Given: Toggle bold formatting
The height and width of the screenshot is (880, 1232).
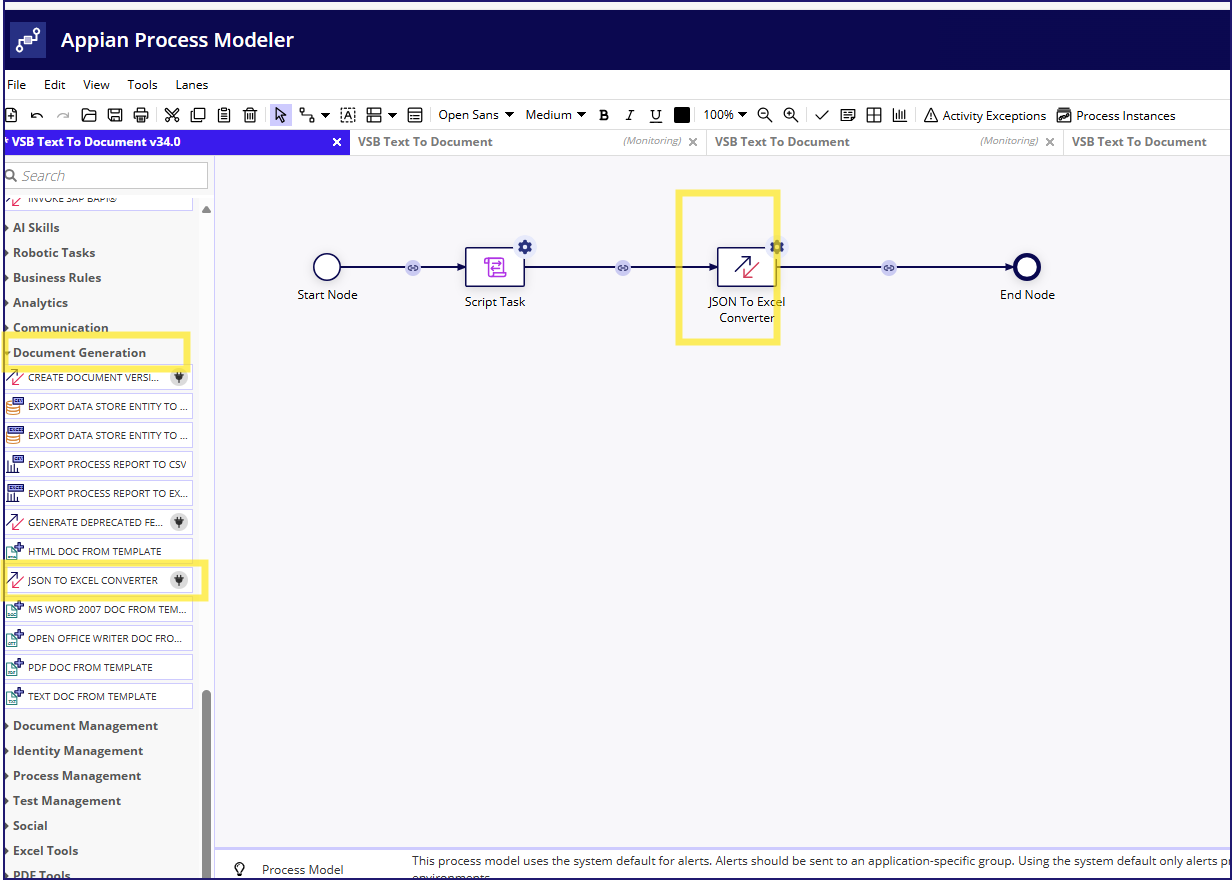Looking at the screenshot, I should [603, 115].
